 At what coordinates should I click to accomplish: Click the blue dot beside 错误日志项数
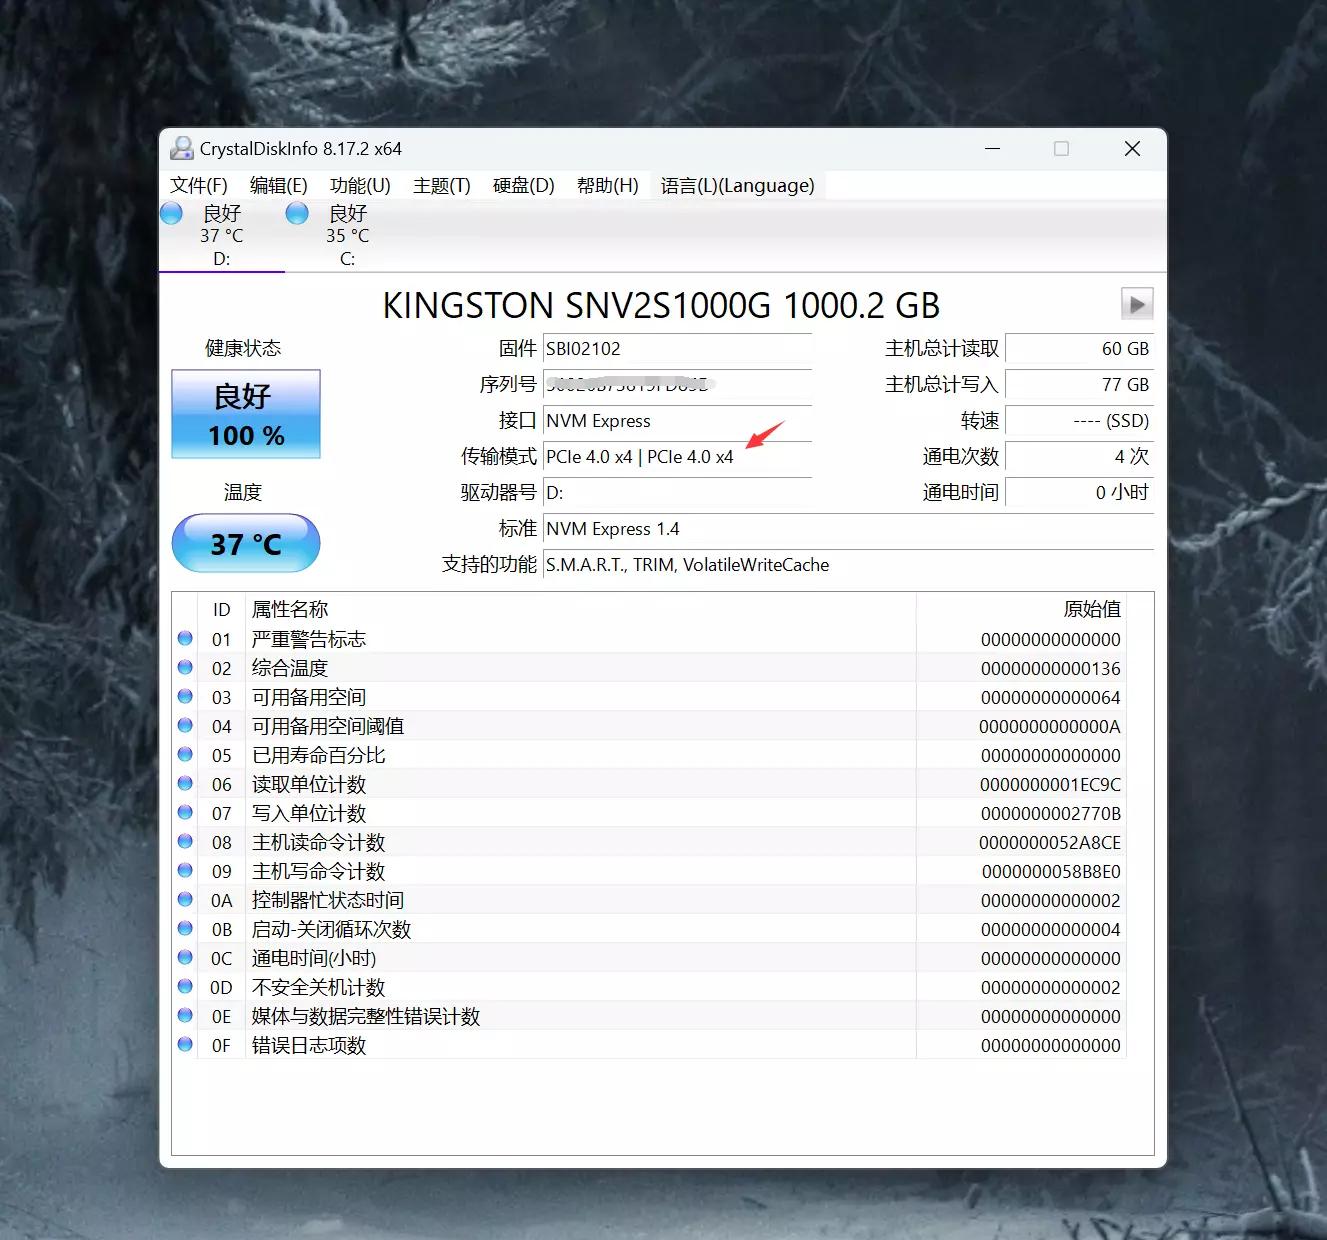click(185, 1044)
